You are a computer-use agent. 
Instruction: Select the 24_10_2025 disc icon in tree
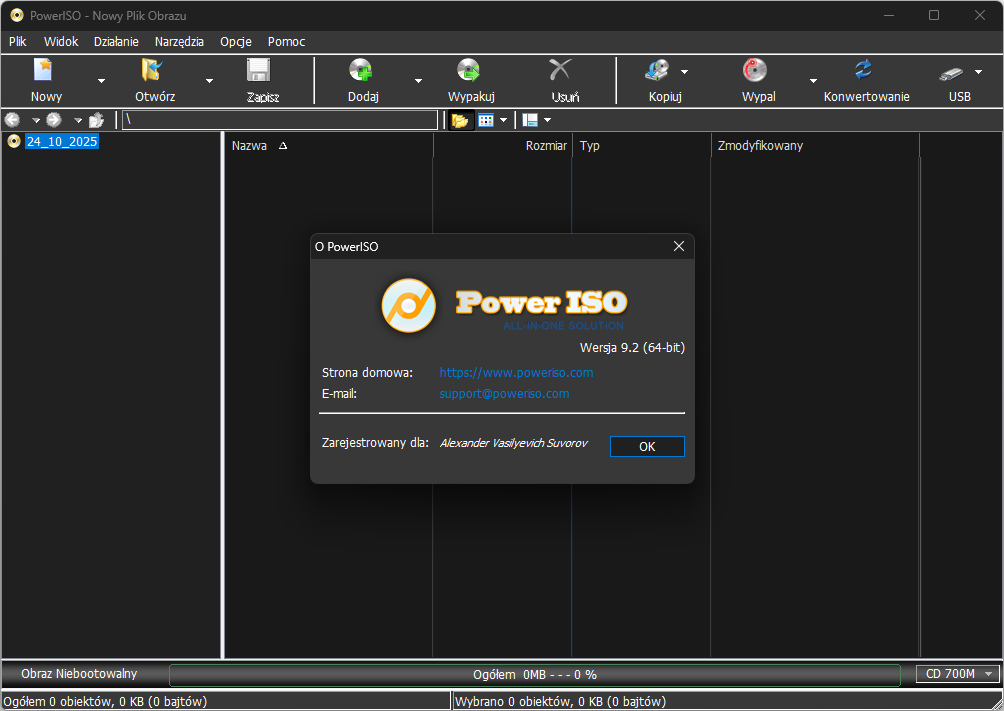tap(14, 142)
